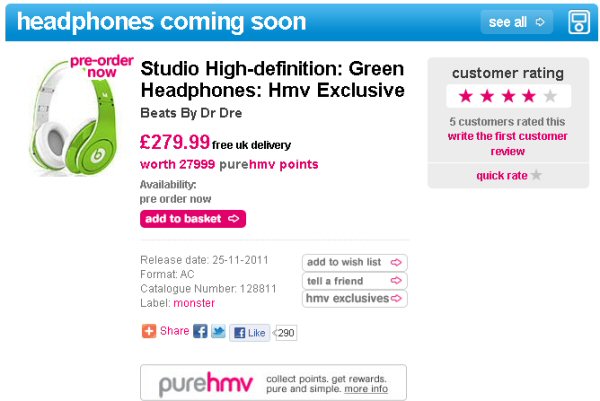
Task: Rate product with the fifth grey star
Action: 550,96
